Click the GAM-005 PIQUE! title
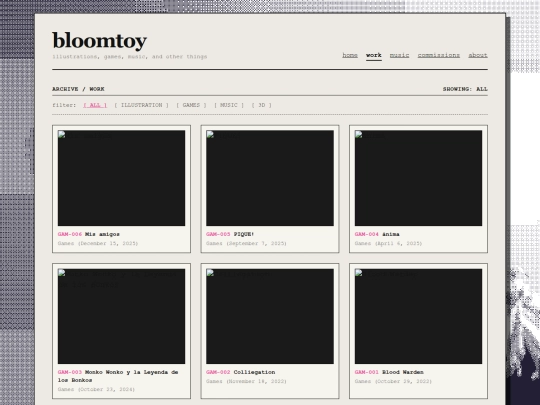540x405 pixels. [x=230, y=234]
